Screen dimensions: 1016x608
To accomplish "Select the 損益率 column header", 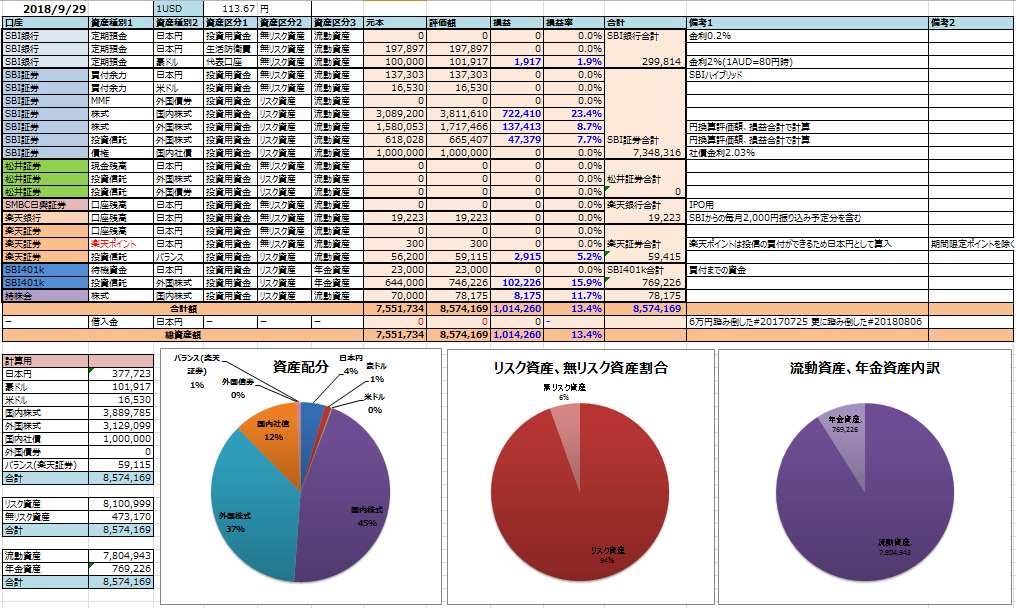I will (x=573, y=23).
